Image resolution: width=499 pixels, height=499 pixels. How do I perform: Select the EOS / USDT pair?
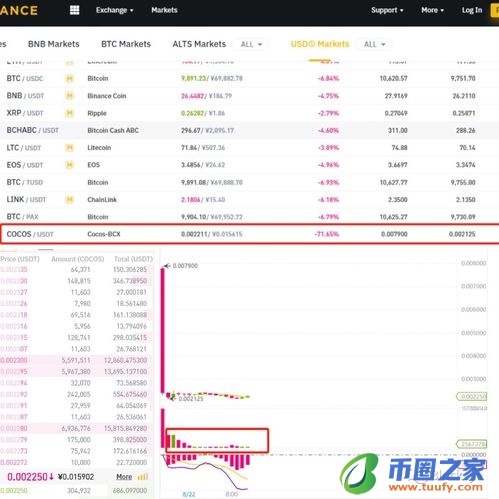coord(25,165)
